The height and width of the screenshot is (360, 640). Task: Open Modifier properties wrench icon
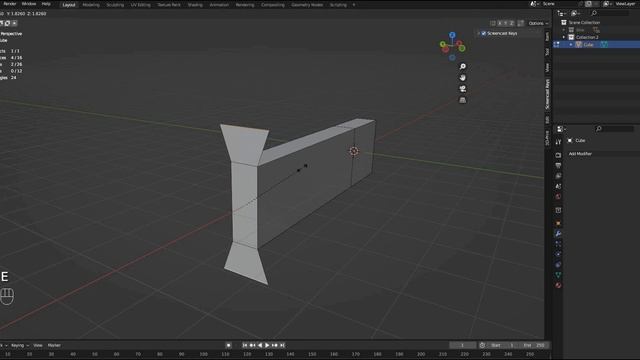coord(558,233)
